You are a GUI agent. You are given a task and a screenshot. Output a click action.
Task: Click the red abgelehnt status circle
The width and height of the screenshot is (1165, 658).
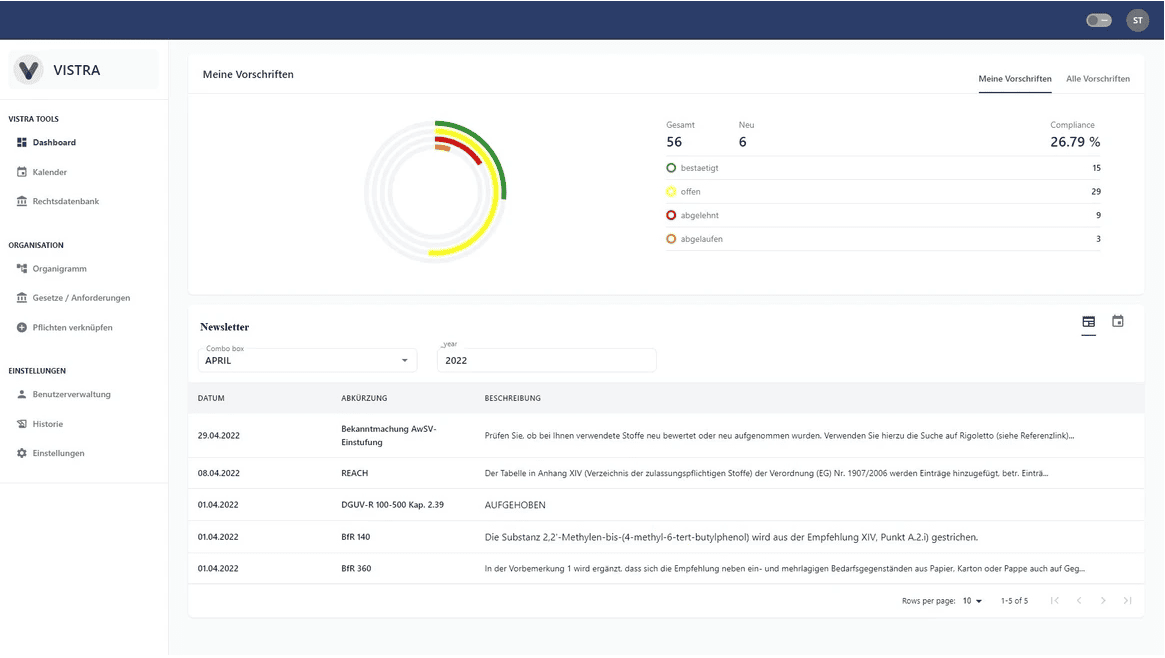click(x=671, y=215)
